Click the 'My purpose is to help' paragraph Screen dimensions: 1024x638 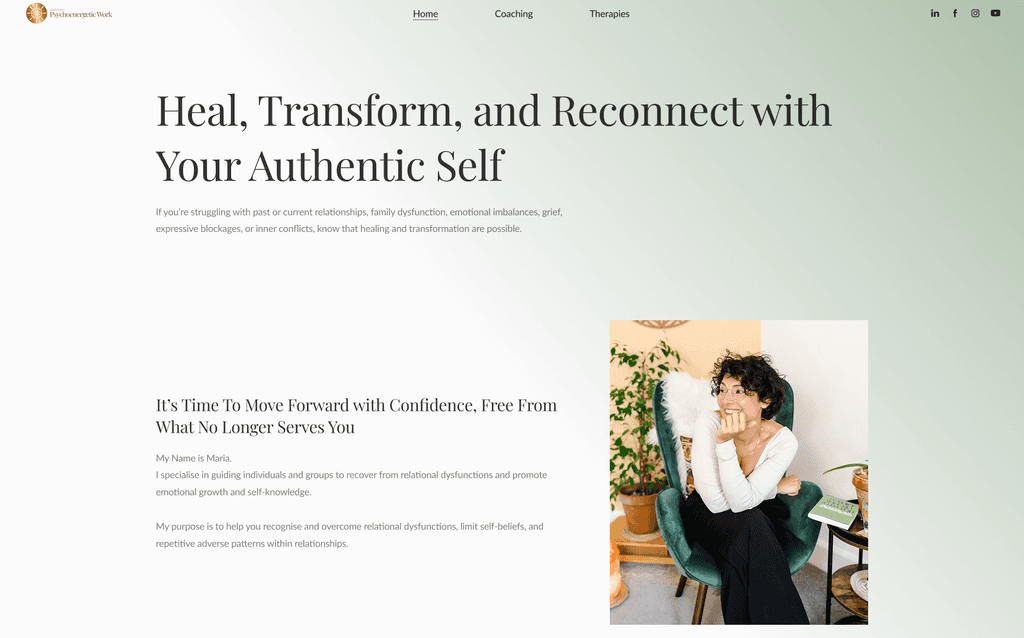coord(349,535)
